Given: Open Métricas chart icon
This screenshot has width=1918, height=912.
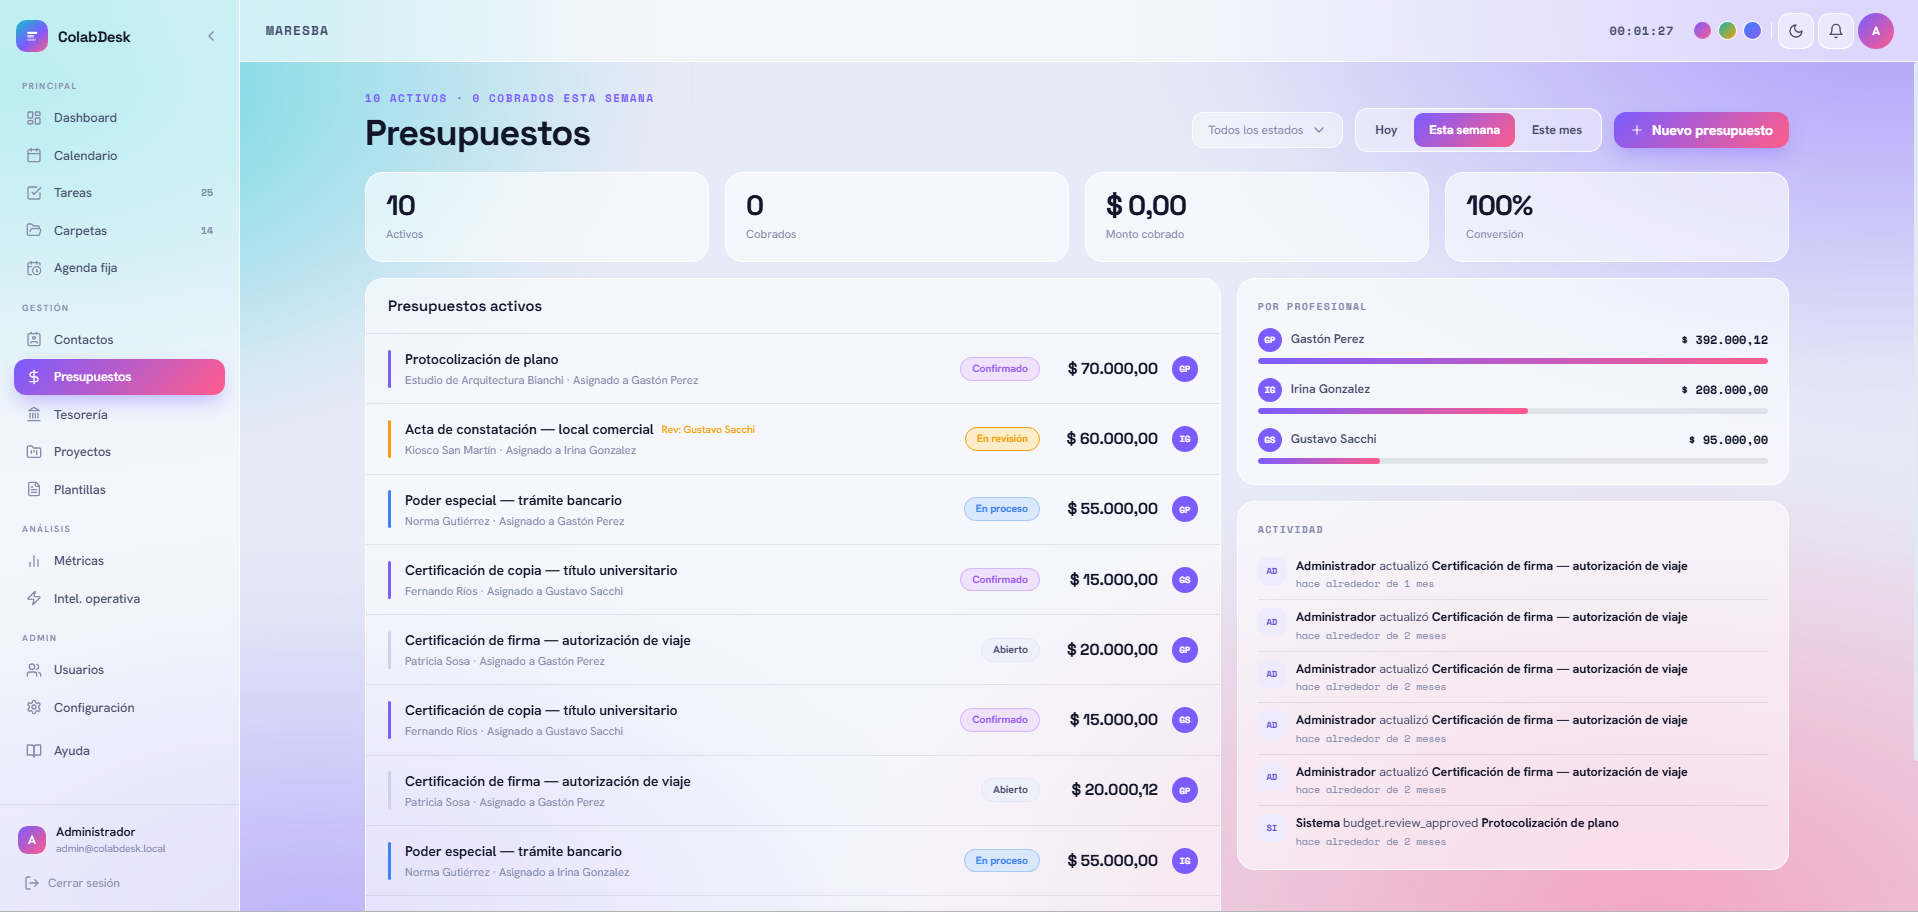Looking at the screenshot, I should tap(34, 561).
